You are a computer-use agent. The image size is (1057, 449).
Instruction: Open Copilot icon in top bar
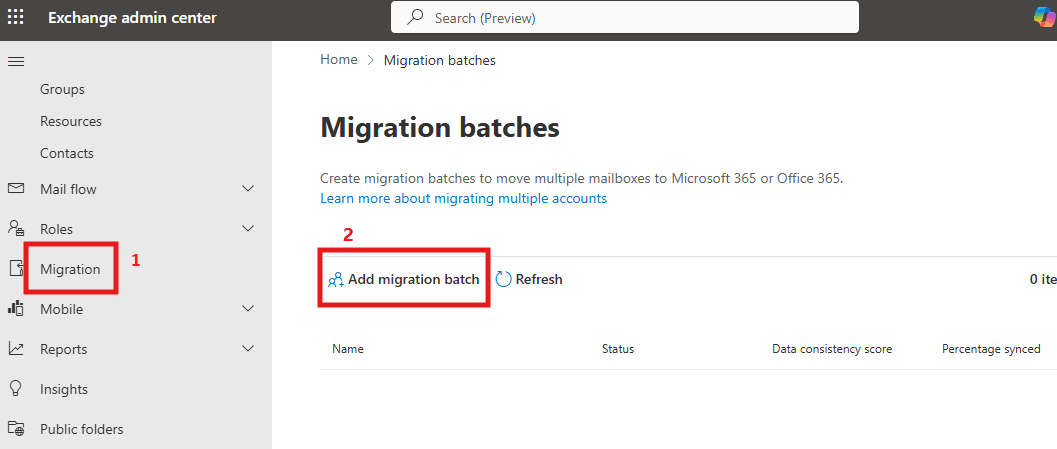click(1045, 18)
